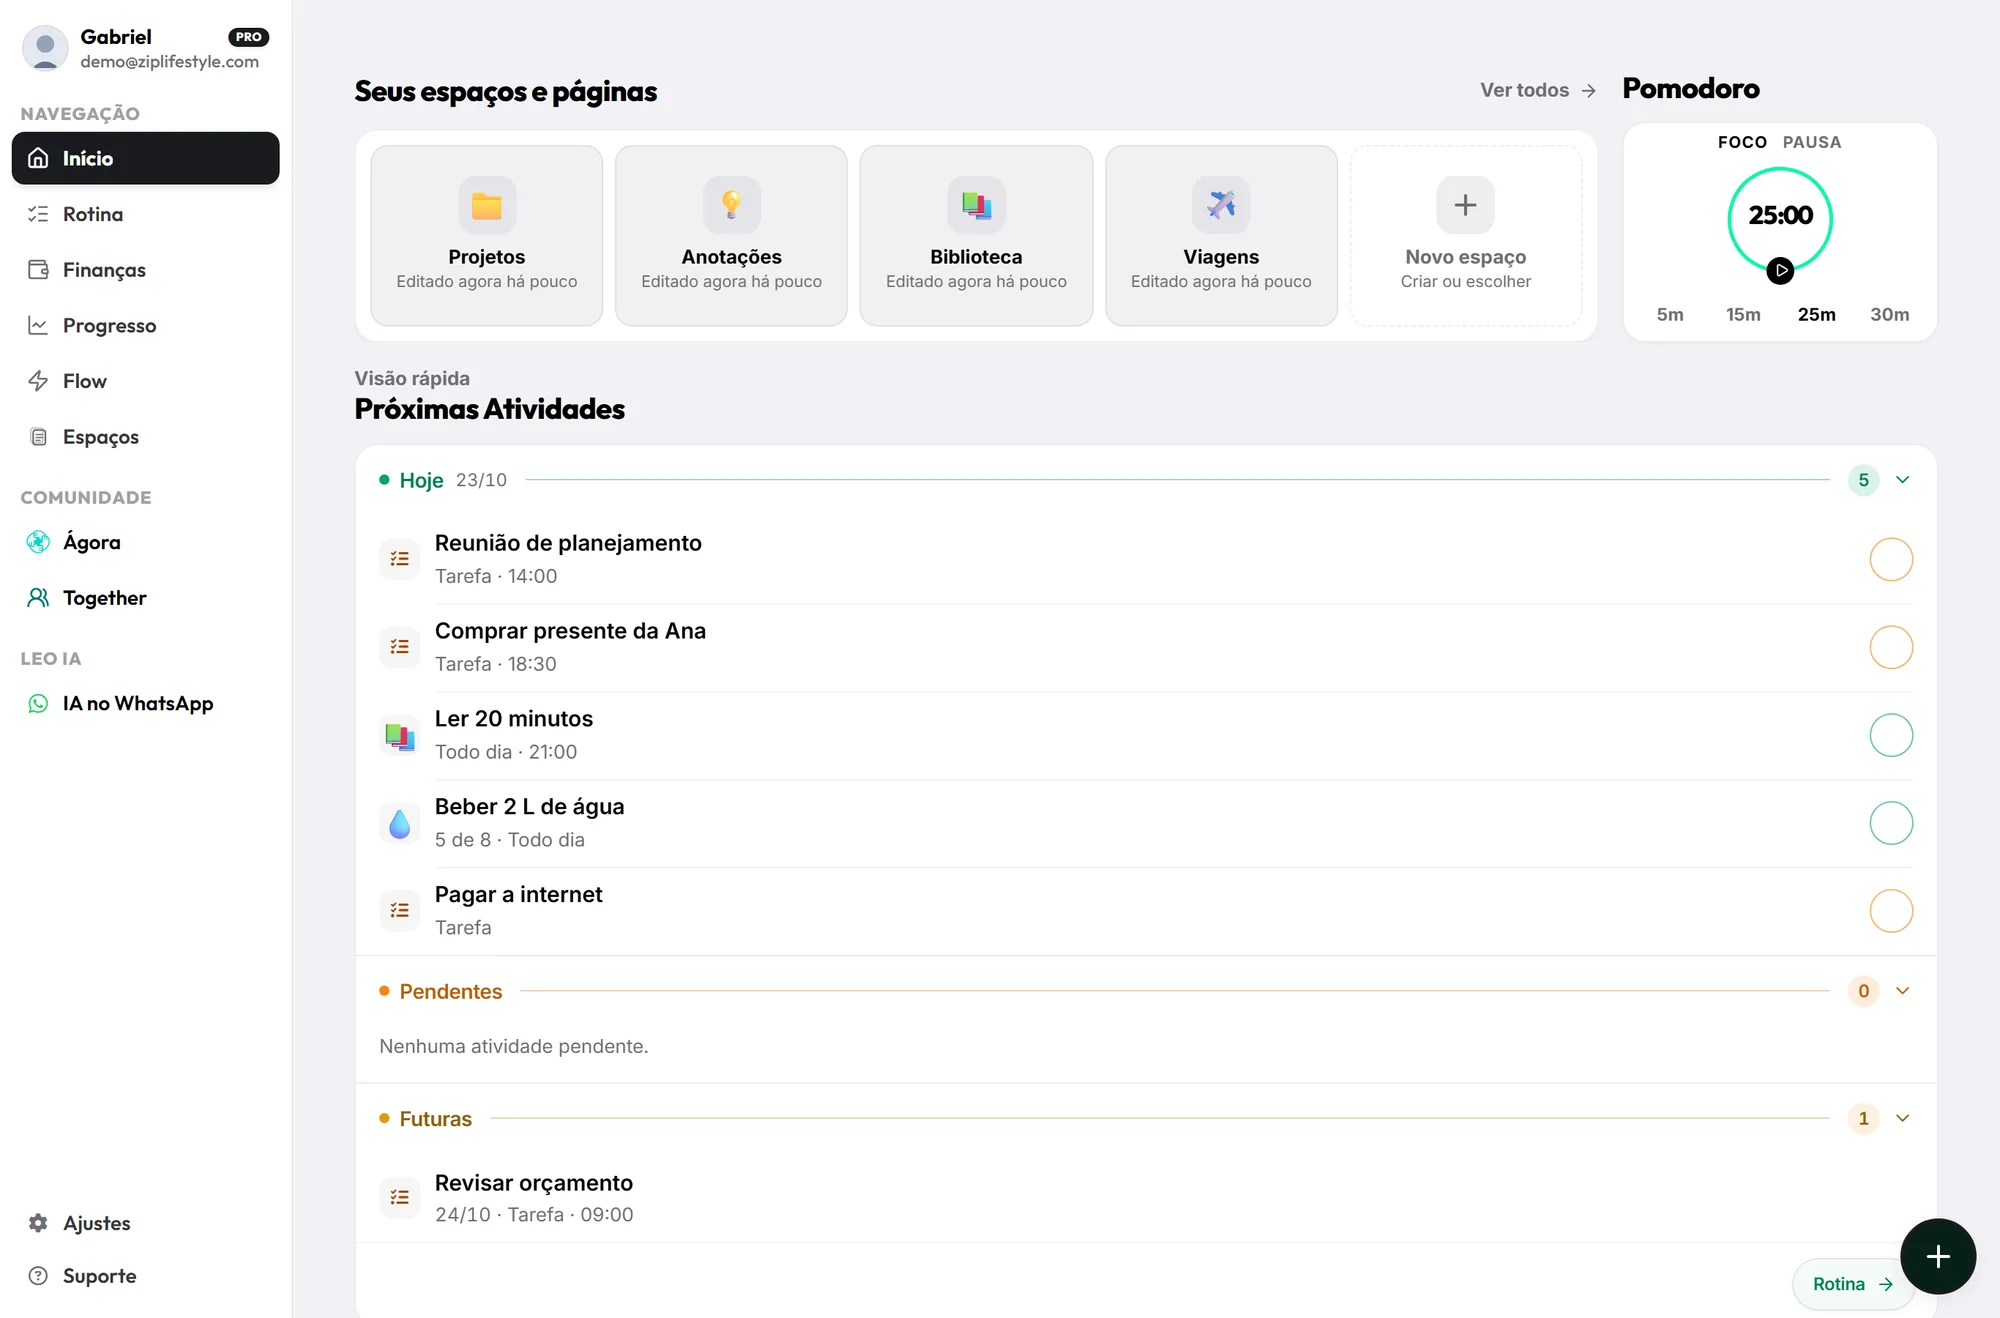Click the Suporte help icon
This screenshot has width=2000, height=1318.
point(38,1276)
